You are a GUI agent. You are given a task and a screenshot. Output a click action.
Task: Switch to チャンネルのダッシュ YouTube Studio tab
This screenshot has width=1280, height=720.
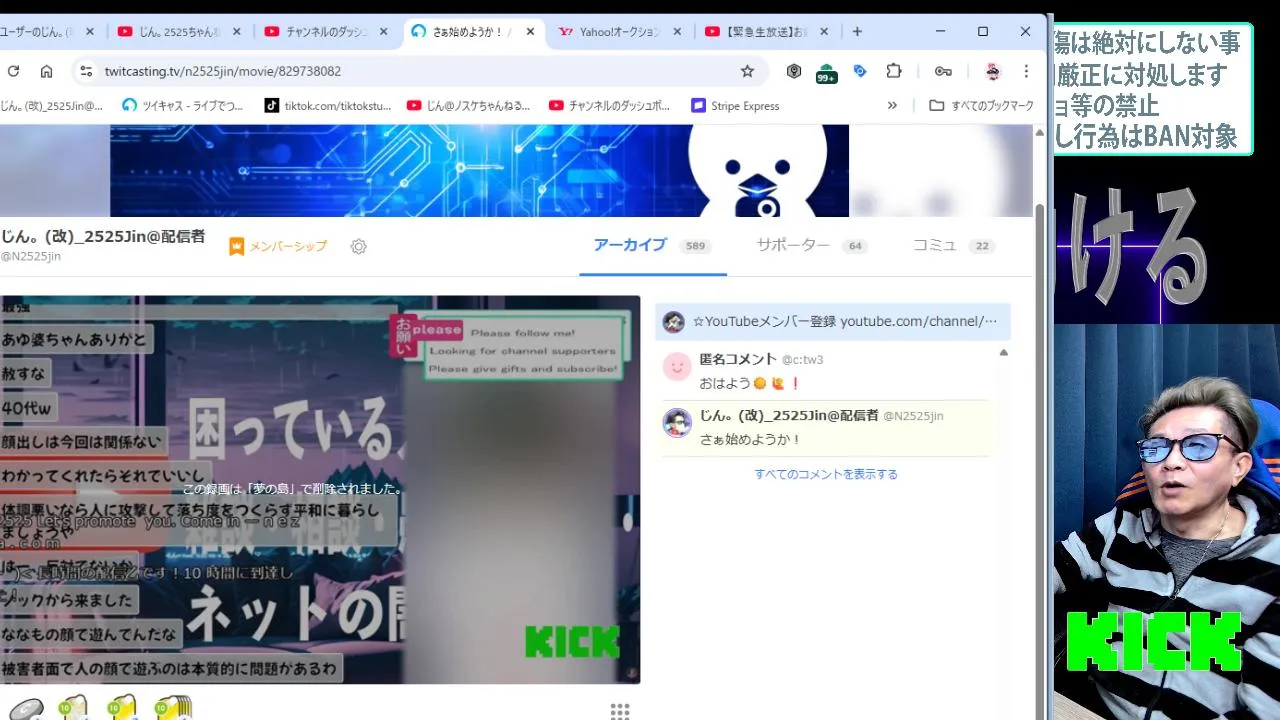coord(326,32)
